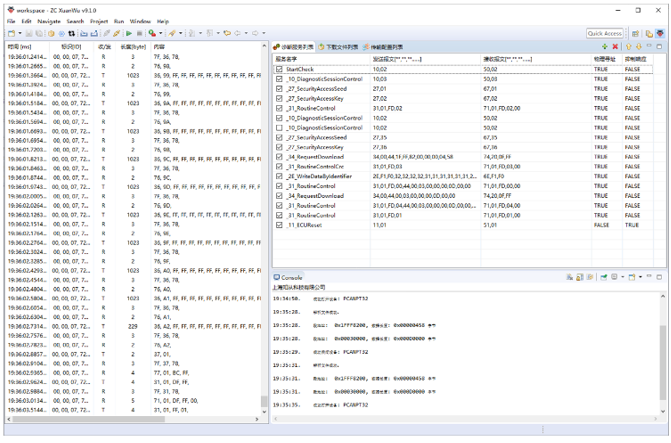The width and height of the screenshot is (671, 443).
Task: Click into the Quick Access field
Action: [x=604, y=33]
